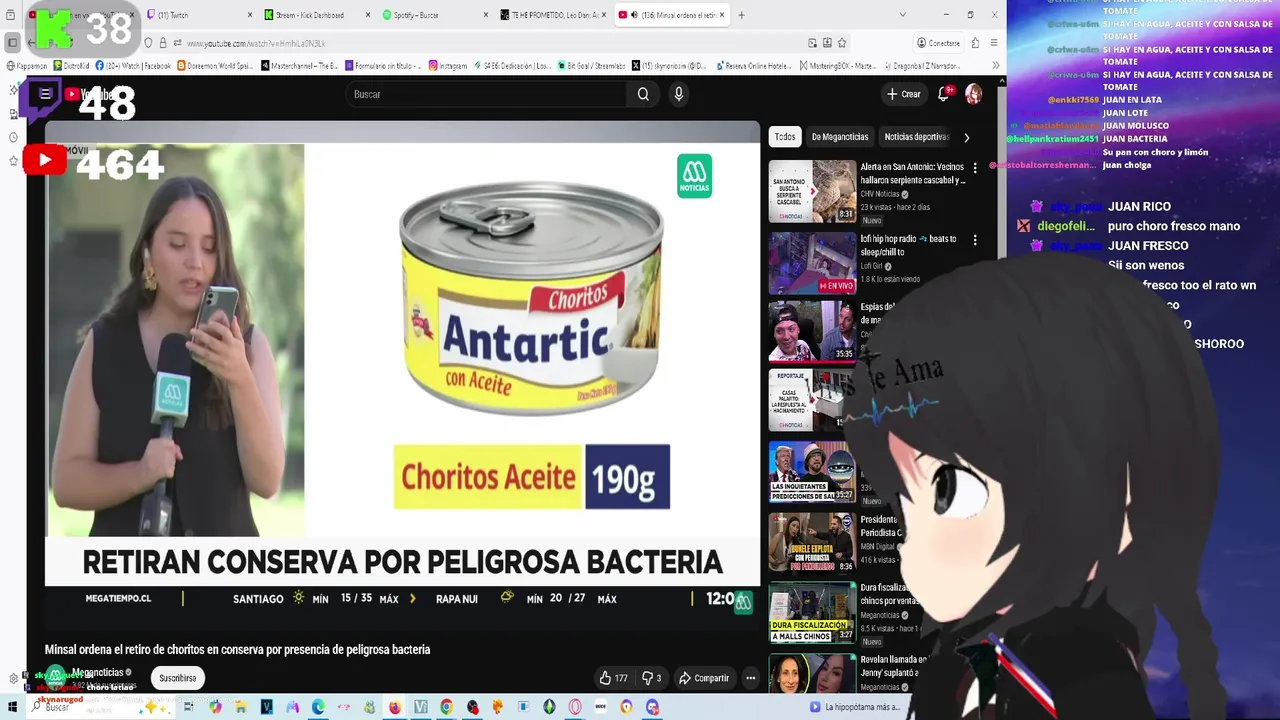Open the tab list dropdown chevron
This screenshot has height=720, width=1280.
902,15
